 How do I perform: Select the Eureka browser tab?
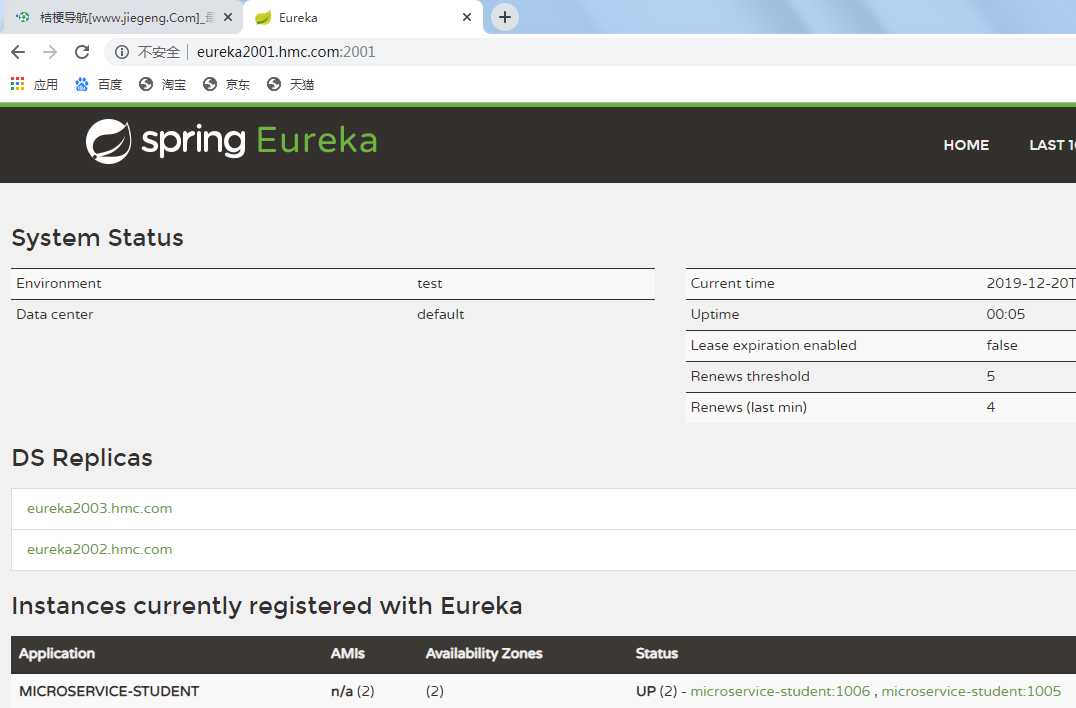pos(362,17)
